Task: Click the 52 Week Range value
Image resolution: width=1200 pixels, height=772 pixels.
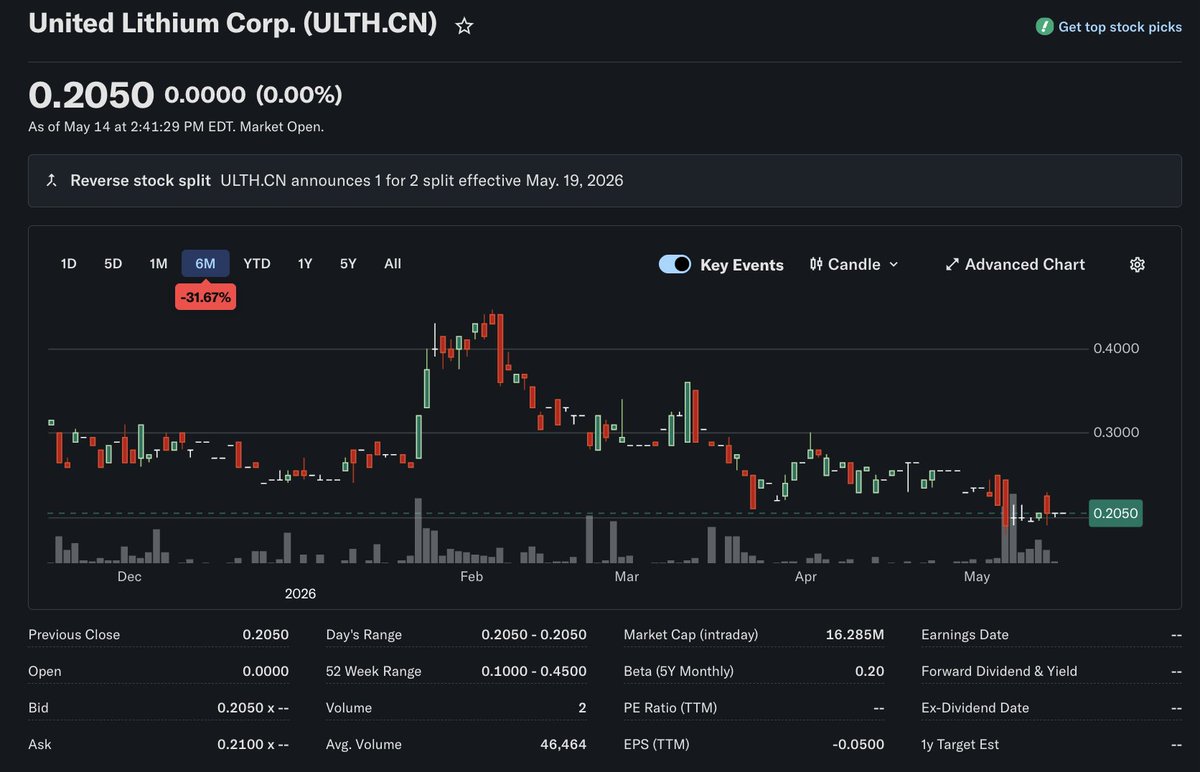Action: click(x=534, y=671)
